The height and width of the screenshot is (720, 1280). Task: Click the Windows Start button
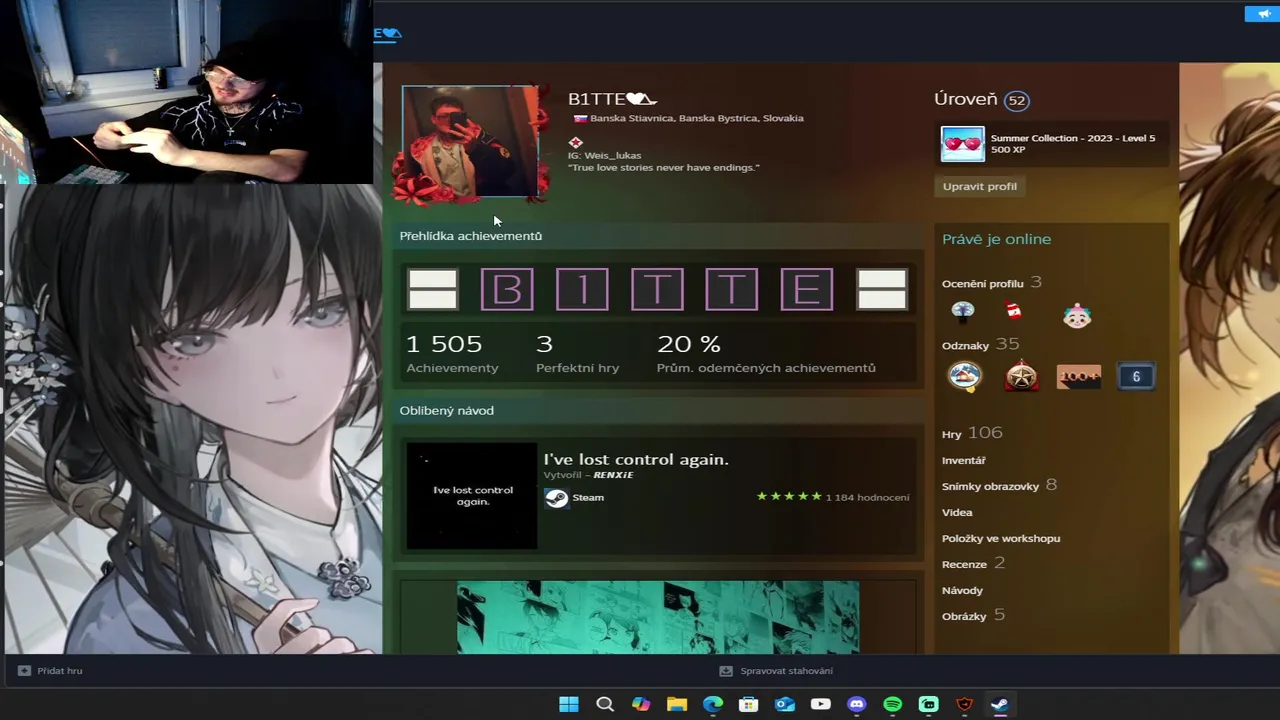pos(568,704)
